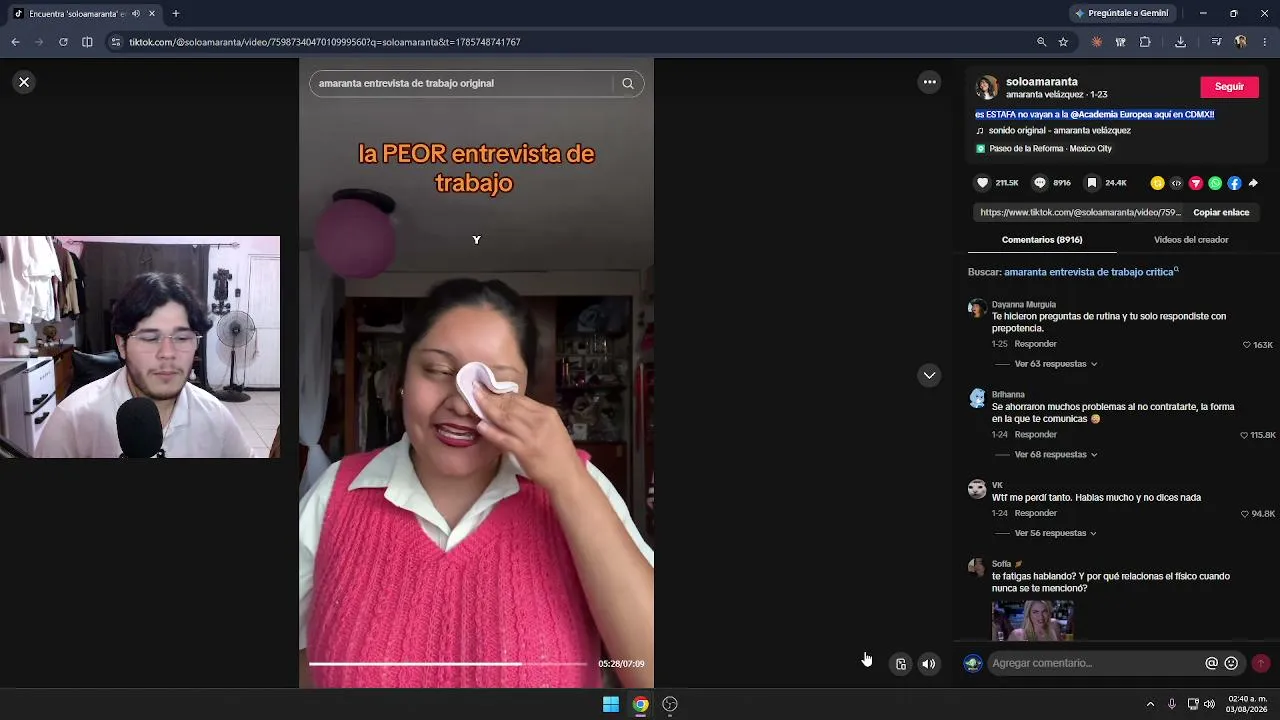Toggle Chrome's side panel icon
Image resolution: width=1280 pixels, height=720 pixels.
pyautogui.click(x=87, y=42)
